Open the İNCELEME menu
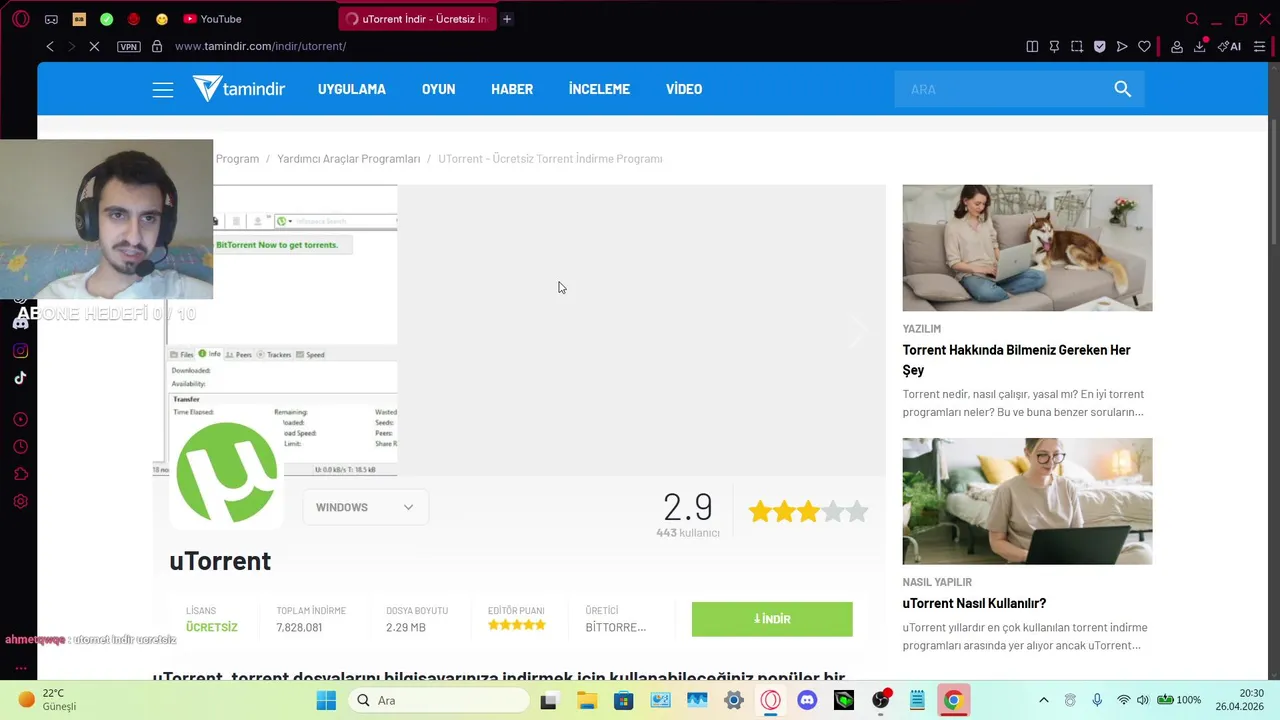The width and height of the screenshot is (1280, 720). 599,89
